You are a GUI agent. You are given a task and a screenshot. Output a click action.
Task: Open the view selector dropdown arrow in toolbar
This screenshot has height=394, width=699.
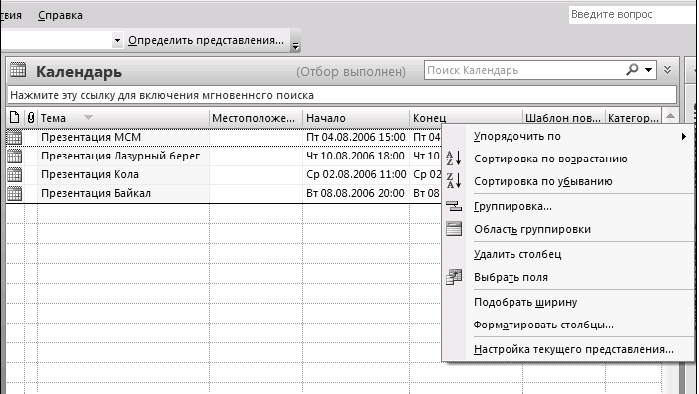117,40
